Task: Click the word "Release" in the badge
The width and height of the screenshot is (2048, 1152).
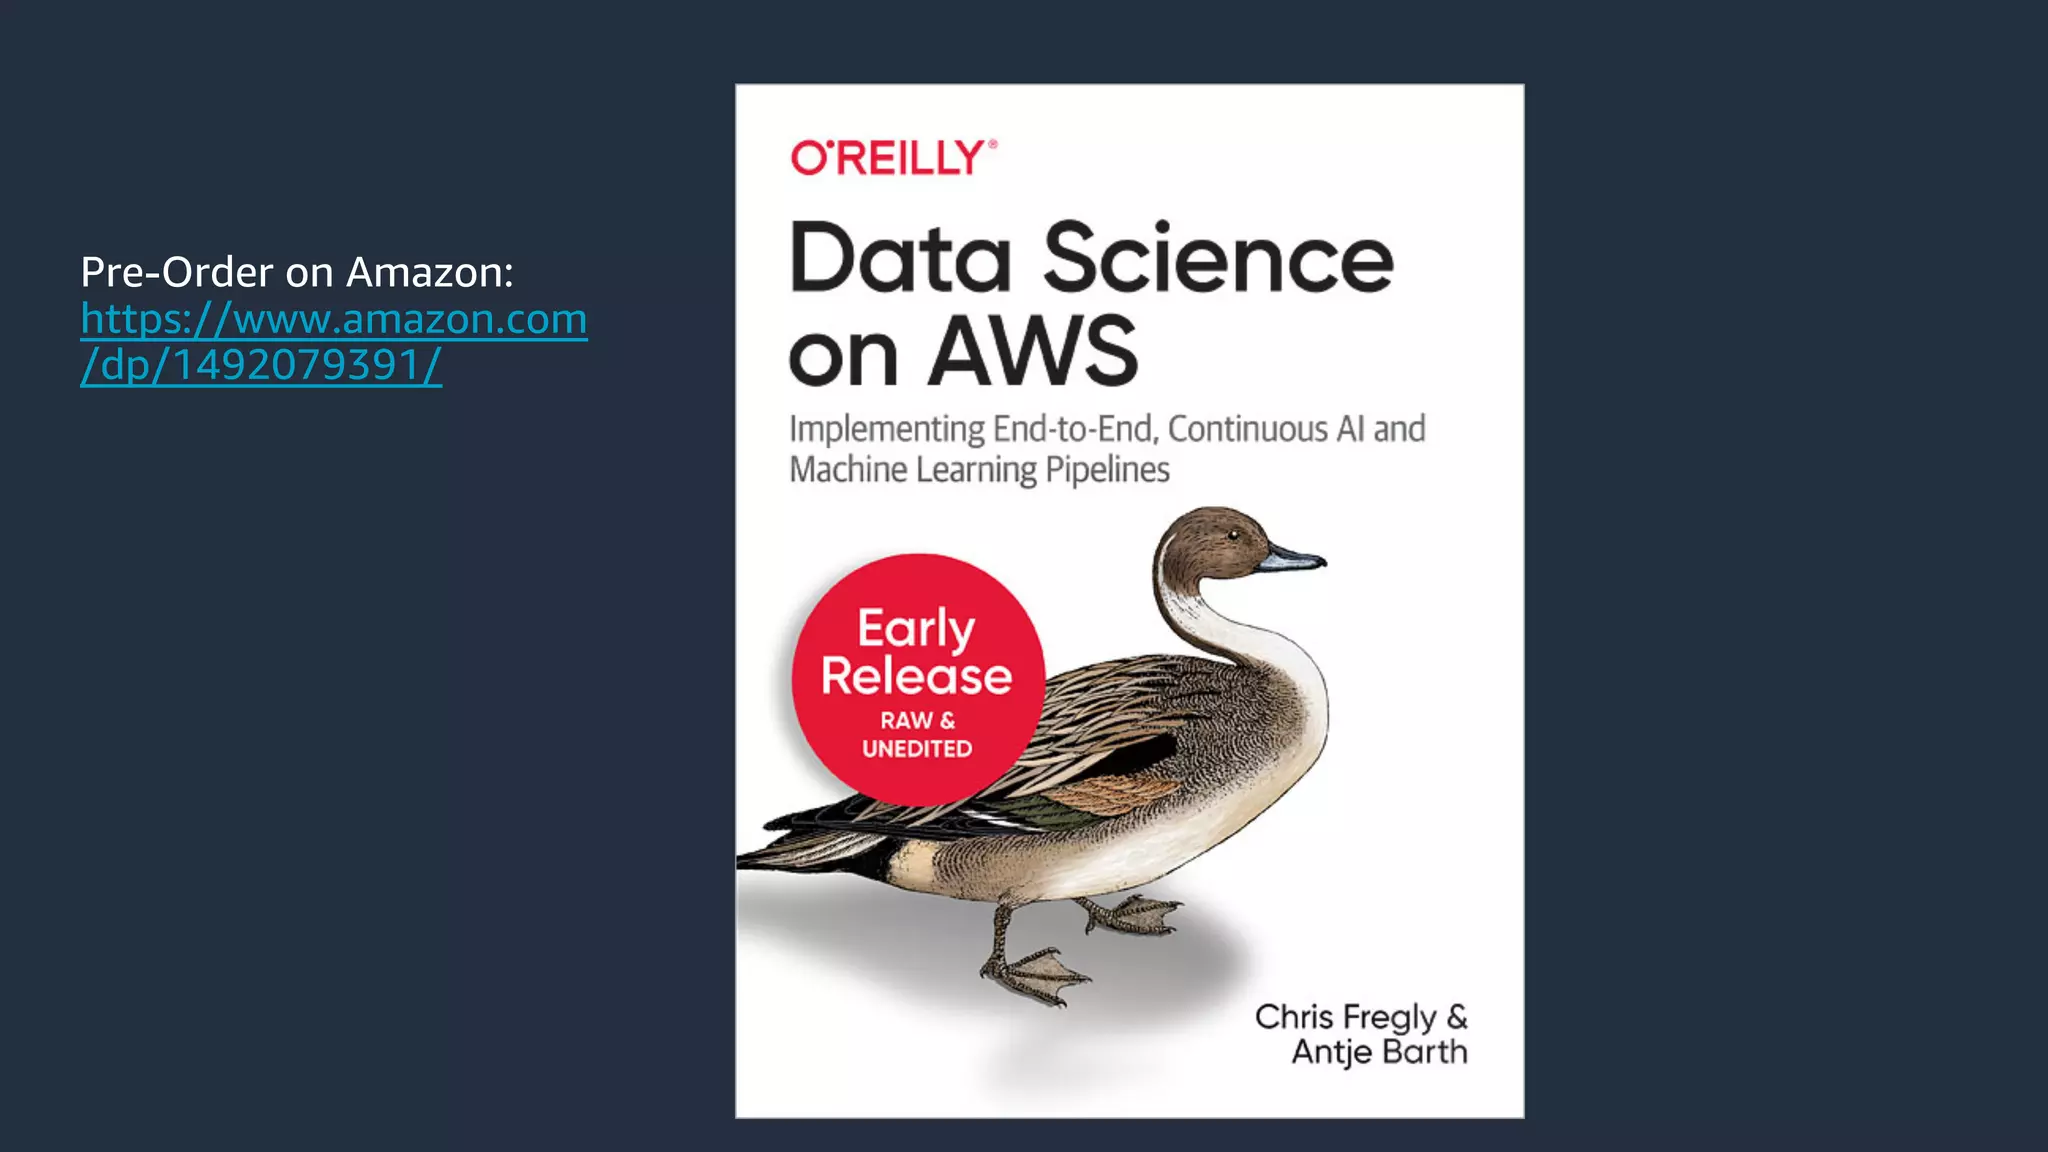Action: [x=916, y=677]
